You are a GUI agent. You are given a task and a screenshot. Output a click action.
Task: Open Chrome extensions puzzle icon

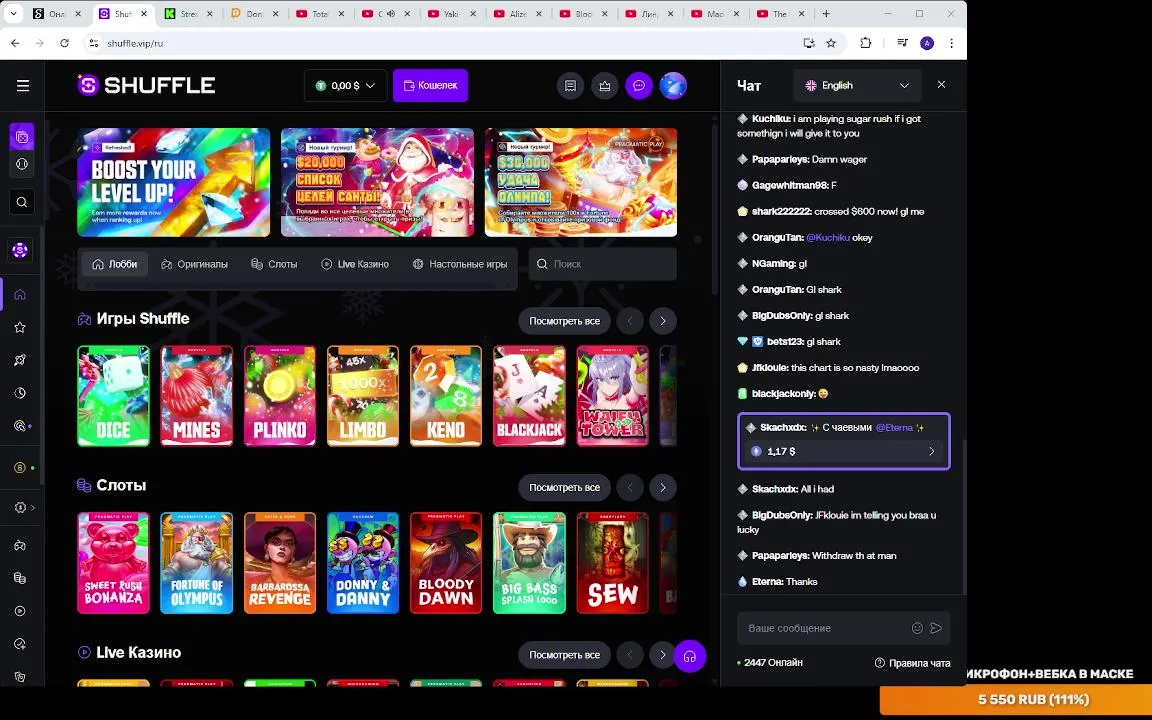(x=865, y=43)
